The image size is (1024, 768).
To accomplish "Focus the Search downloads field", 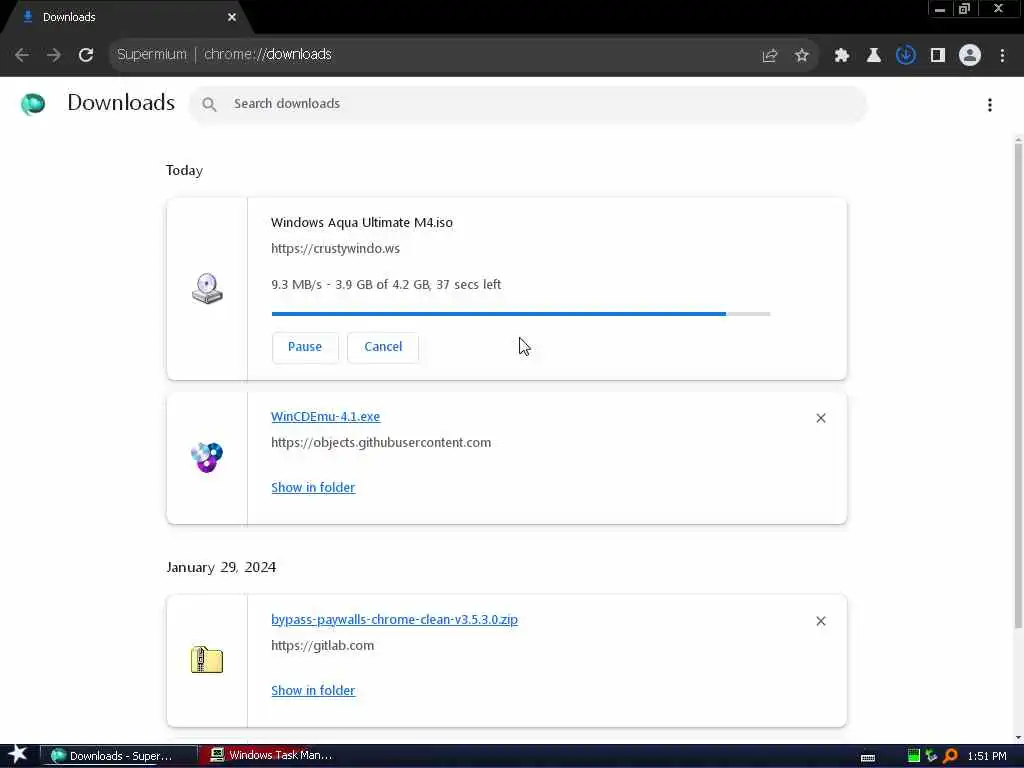I will [x=528, y=104].
